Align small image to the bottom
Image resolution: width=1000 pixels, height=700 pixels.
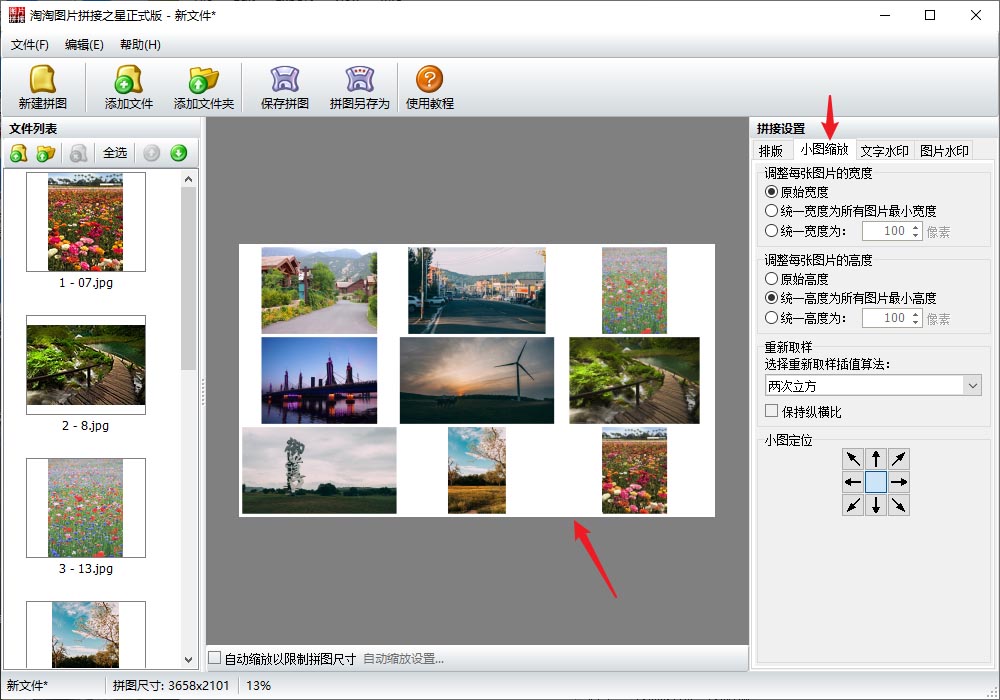point(876,505)
